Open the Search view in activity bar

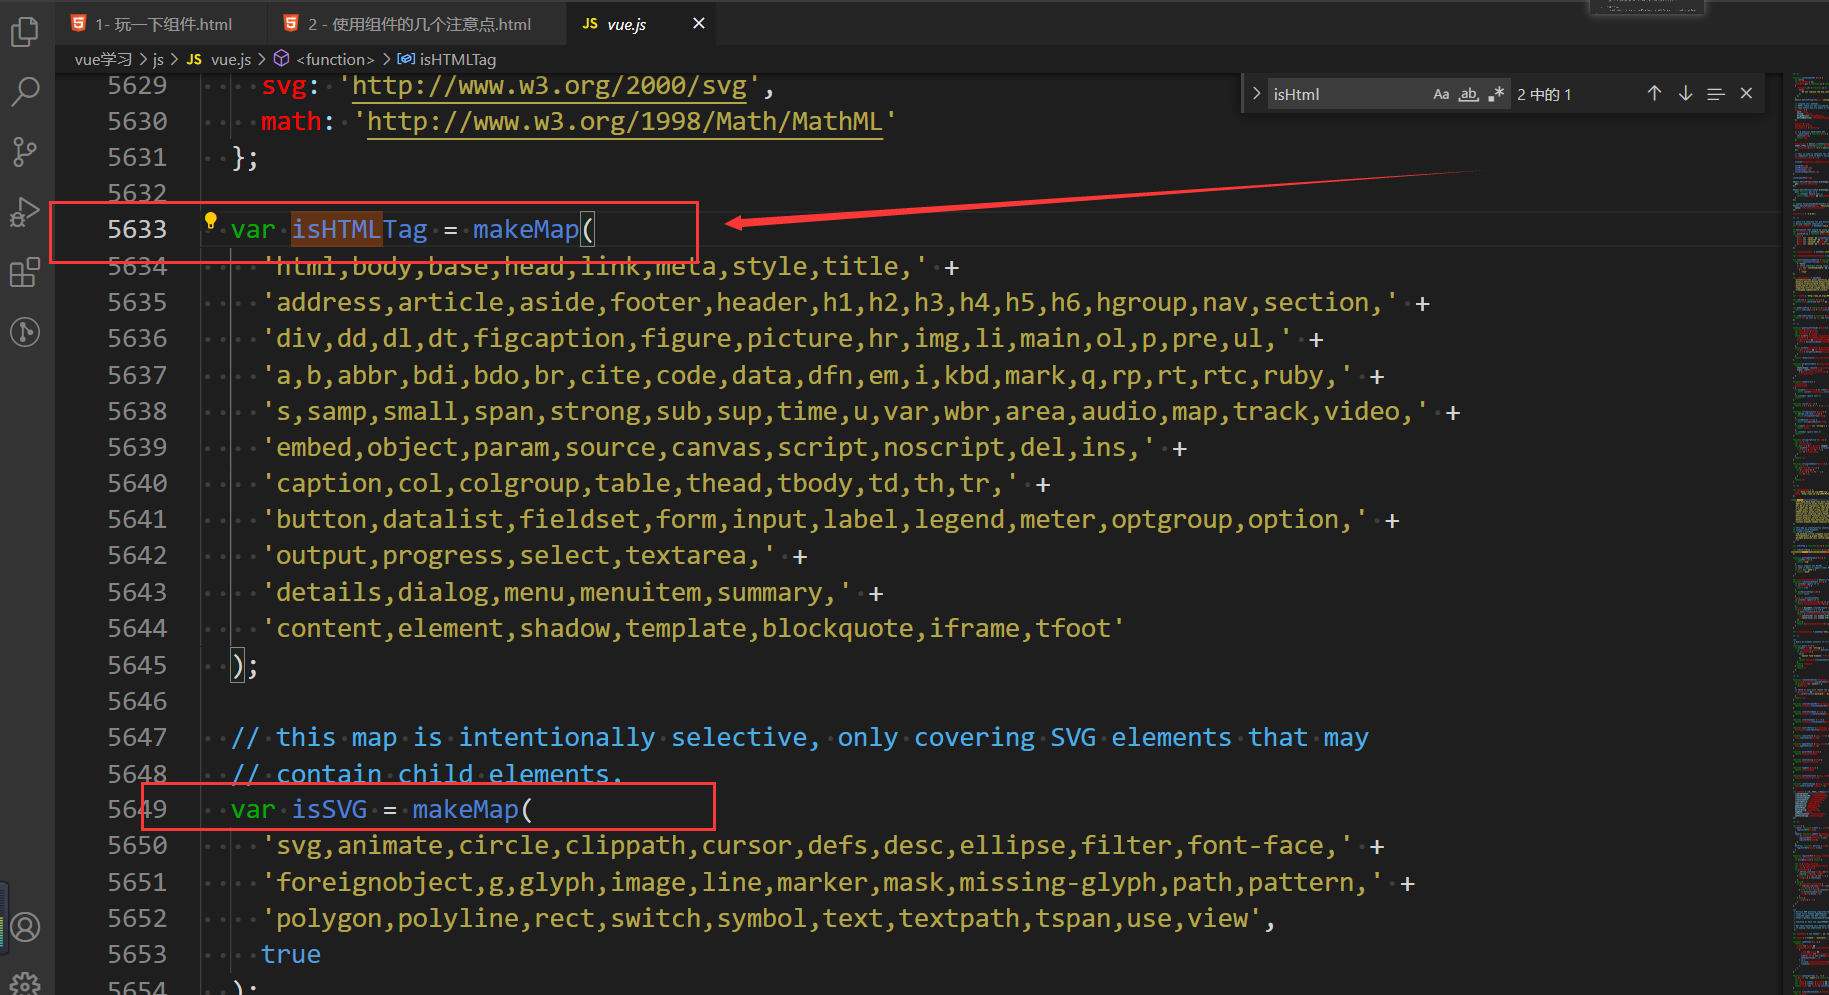coord(25,92)
